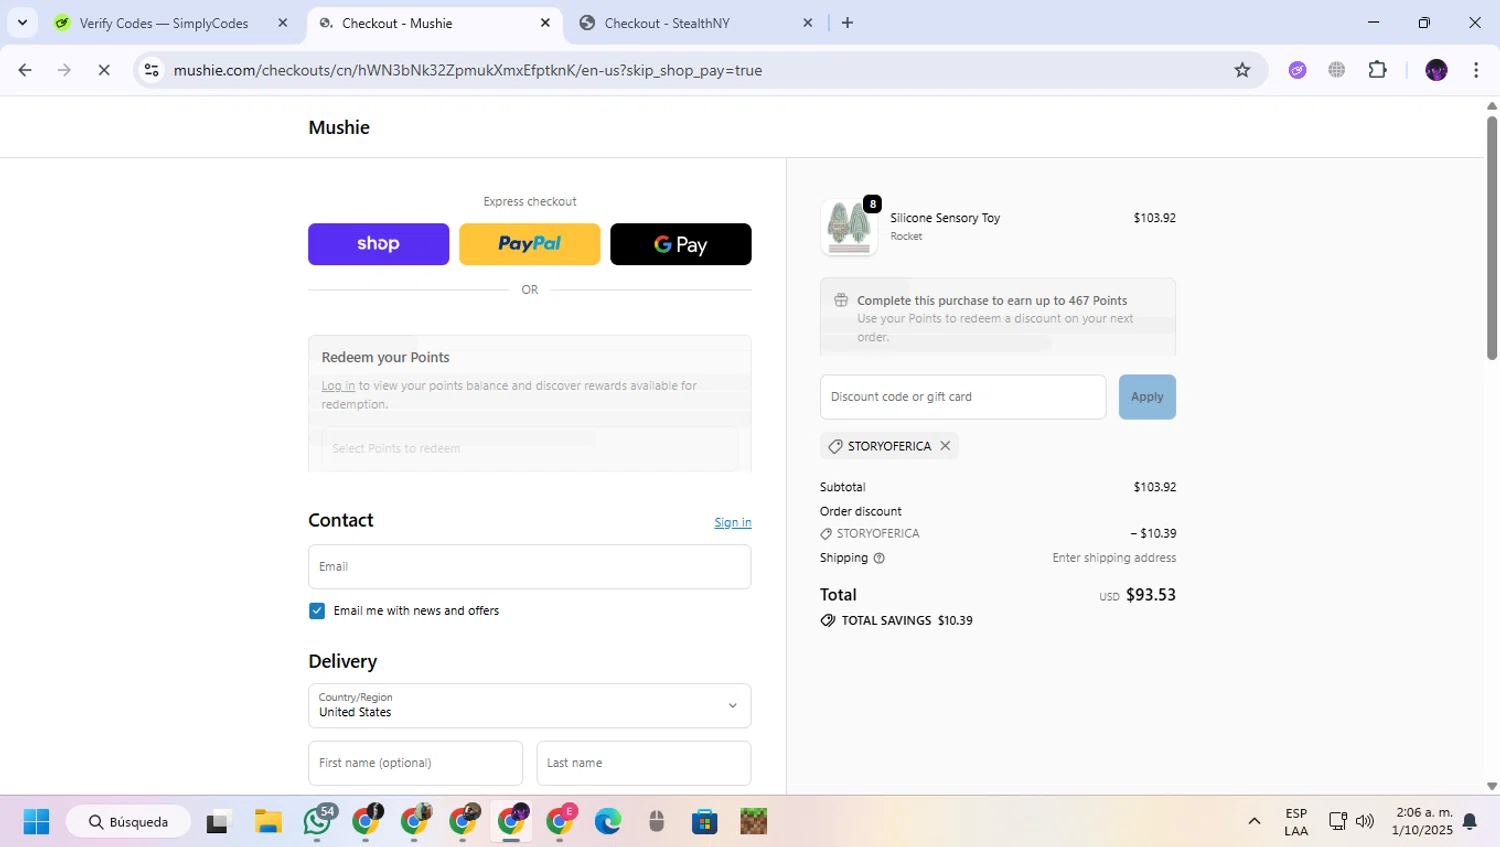Pay with Google Pay button
The image size is (1500, 847).
680,244
